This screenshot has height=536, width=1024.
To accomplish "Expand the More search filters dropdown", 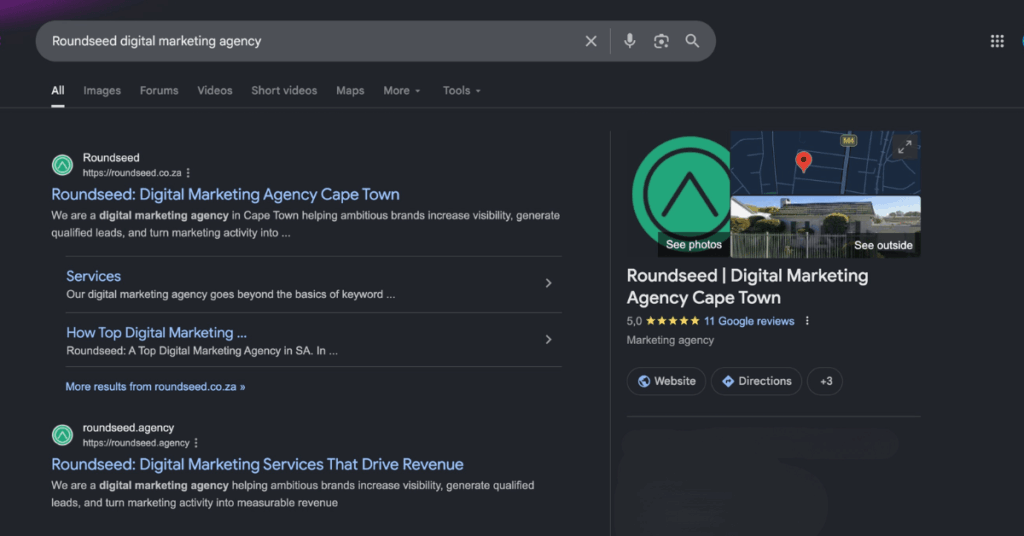I will point(402,91).
